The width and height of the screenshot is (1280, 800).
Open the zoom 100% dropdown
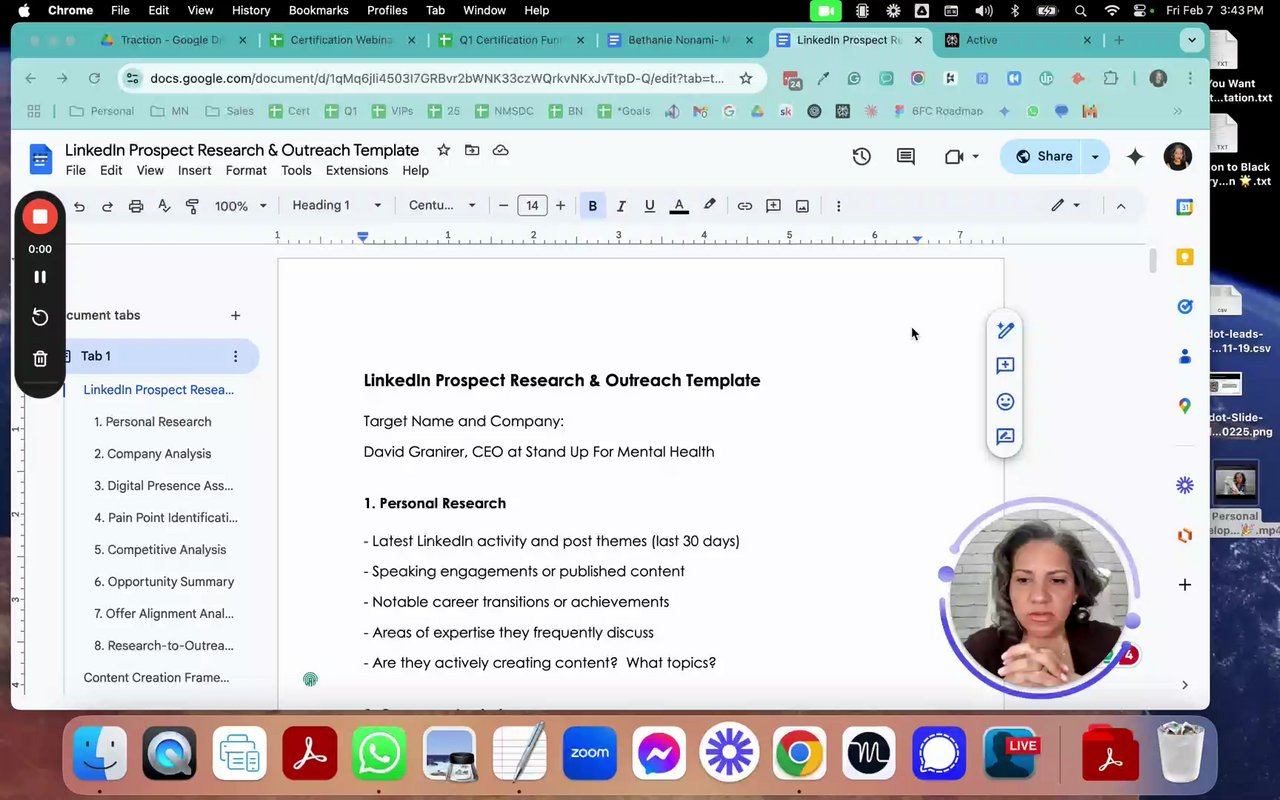pyautogui.click(x=241, y=206)
